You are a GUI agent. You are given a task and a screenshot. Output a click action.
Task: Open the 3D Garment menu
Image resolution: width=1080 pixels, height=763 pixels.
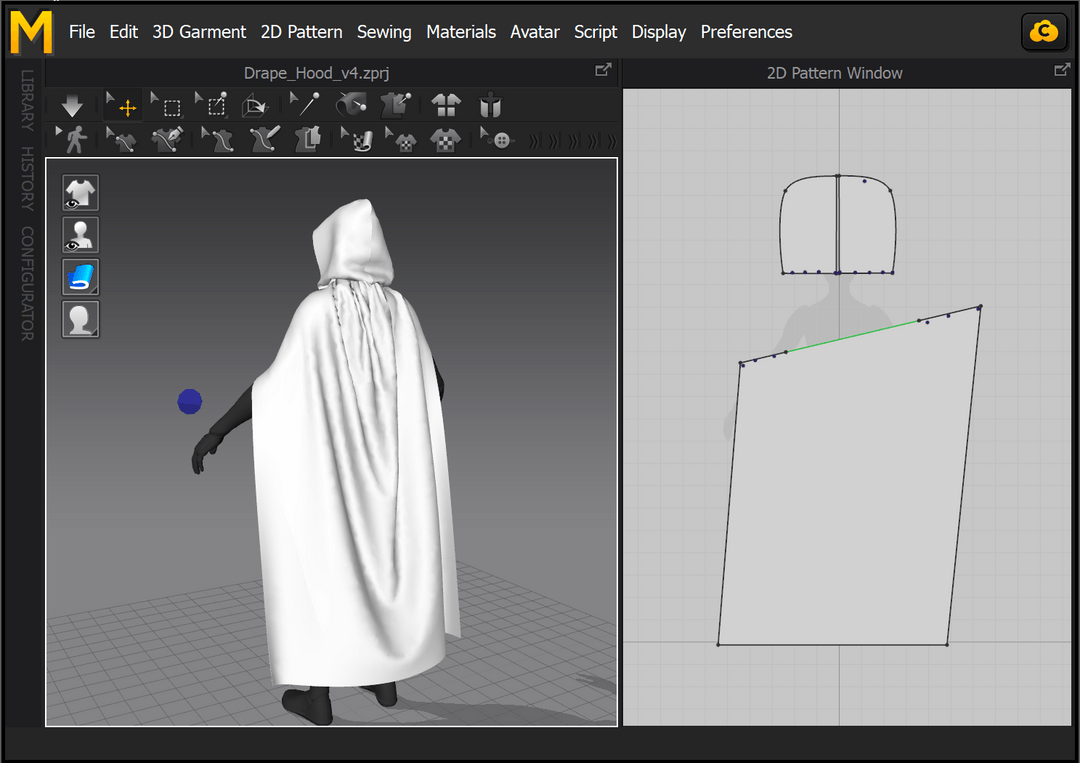[x=199, y=31]
